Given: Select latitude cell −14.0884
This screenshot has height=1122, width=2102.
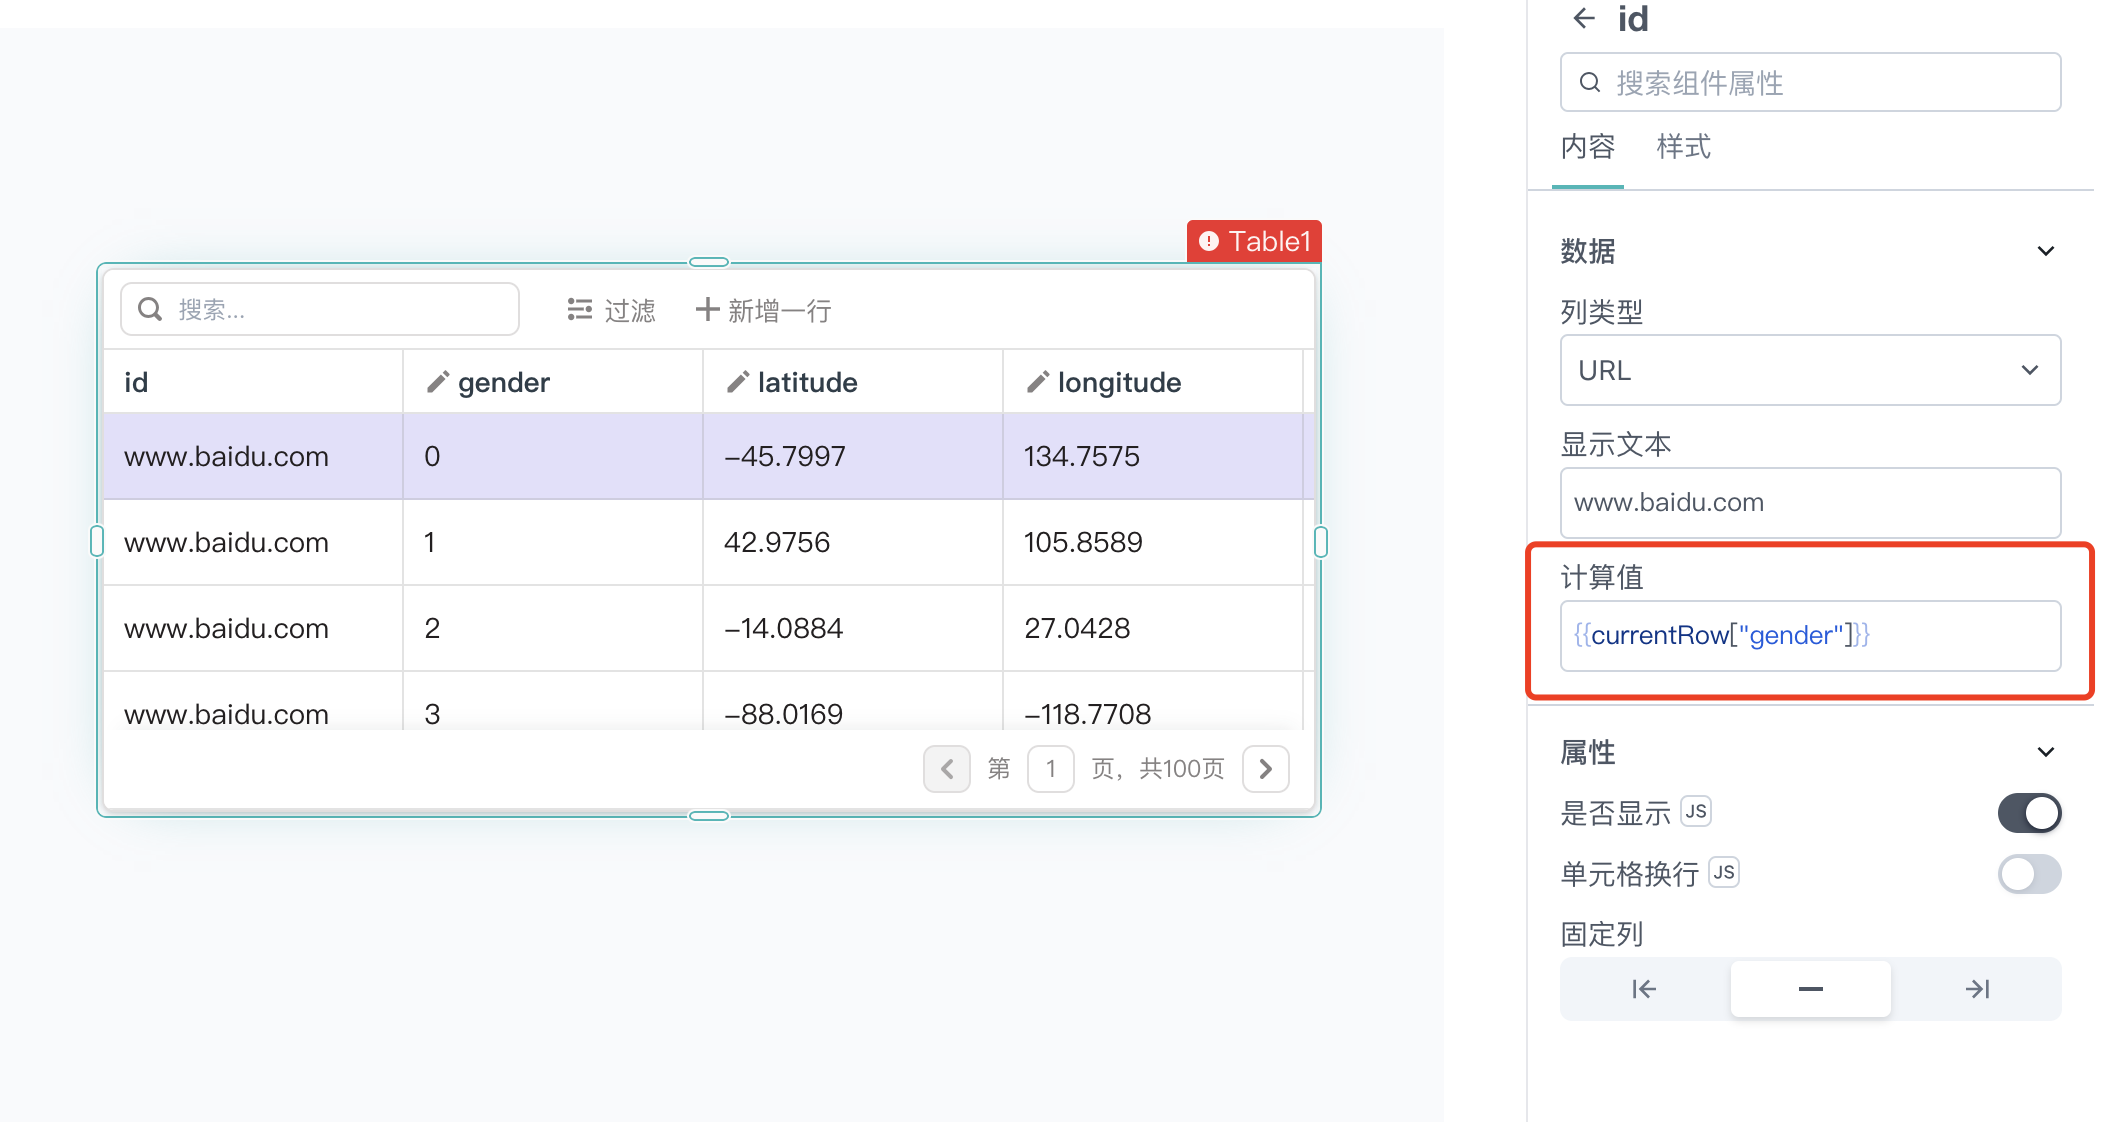Looking at the screenshot, I should coord(853,628).
